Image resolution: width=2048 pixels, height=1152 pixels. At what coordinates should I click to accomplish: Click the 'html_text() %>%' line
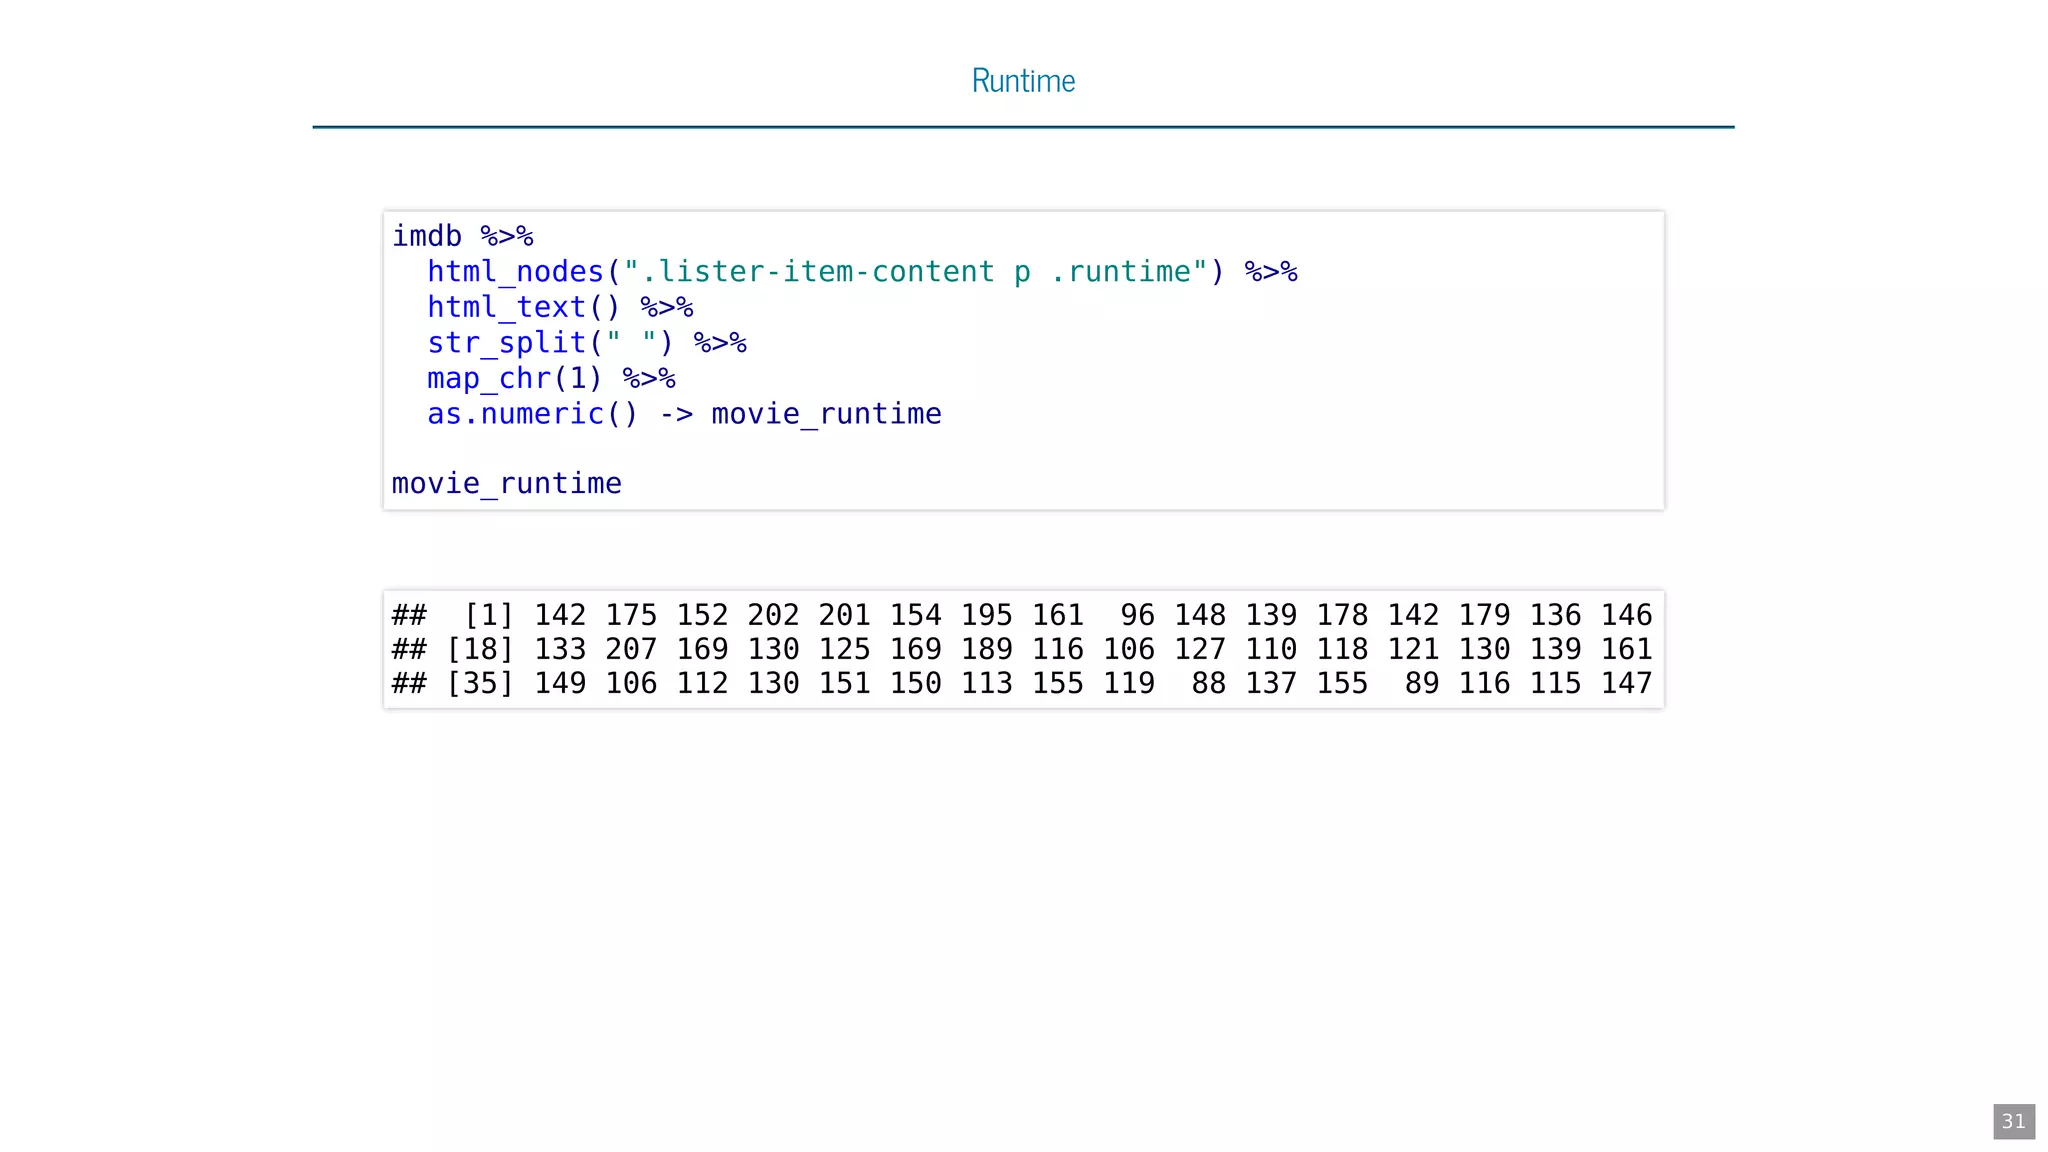coord(560,307)
